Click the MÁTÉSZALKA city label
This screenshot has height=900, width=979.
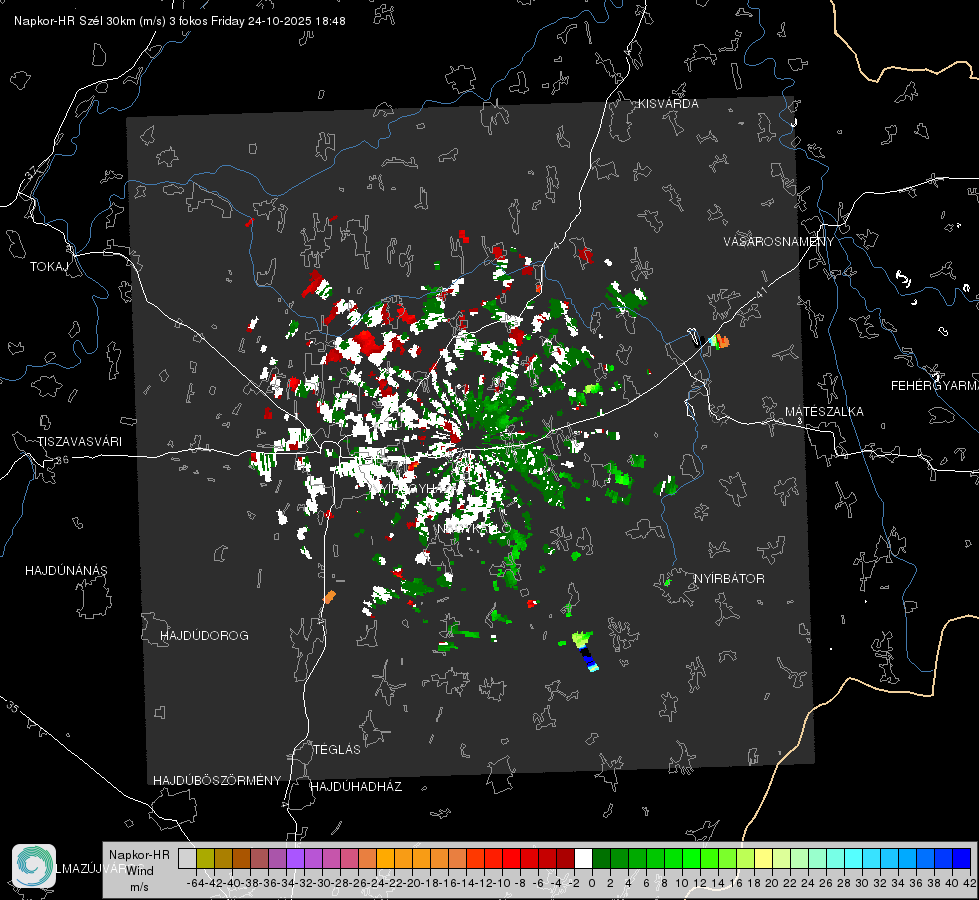pos(824,412)
